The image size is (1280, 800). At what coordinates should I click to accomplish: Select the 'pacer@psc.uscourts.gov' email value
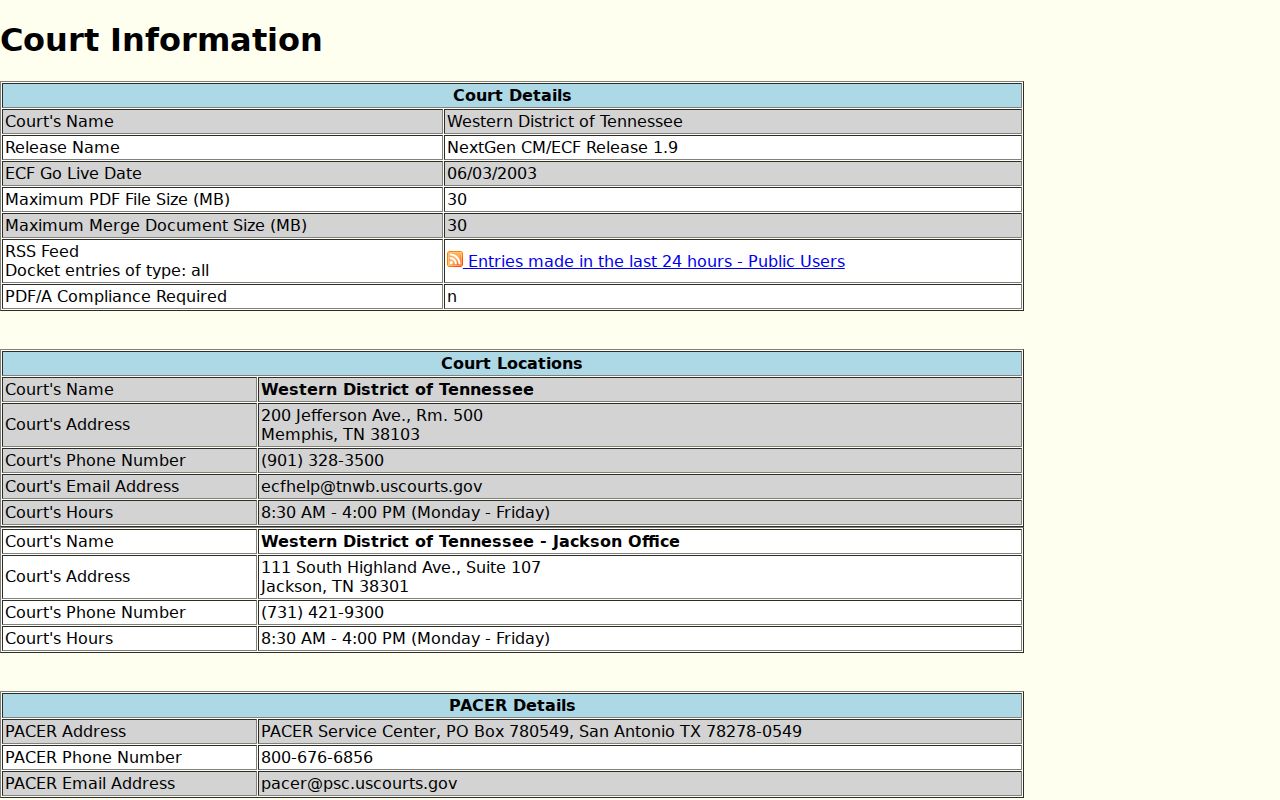click(359, 783)
